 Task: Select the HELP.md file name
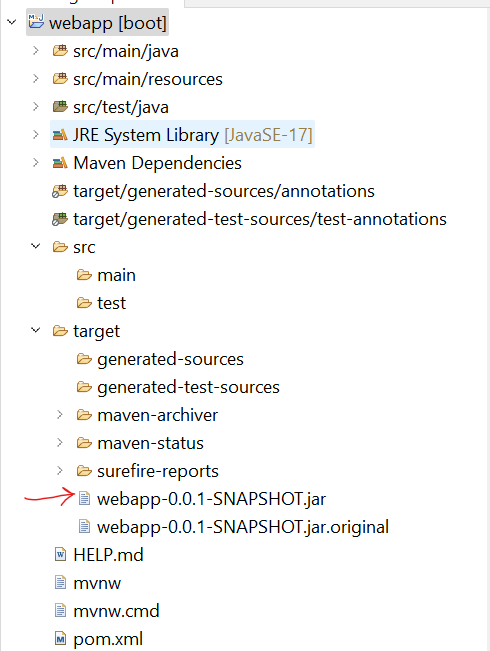(108, 555)
